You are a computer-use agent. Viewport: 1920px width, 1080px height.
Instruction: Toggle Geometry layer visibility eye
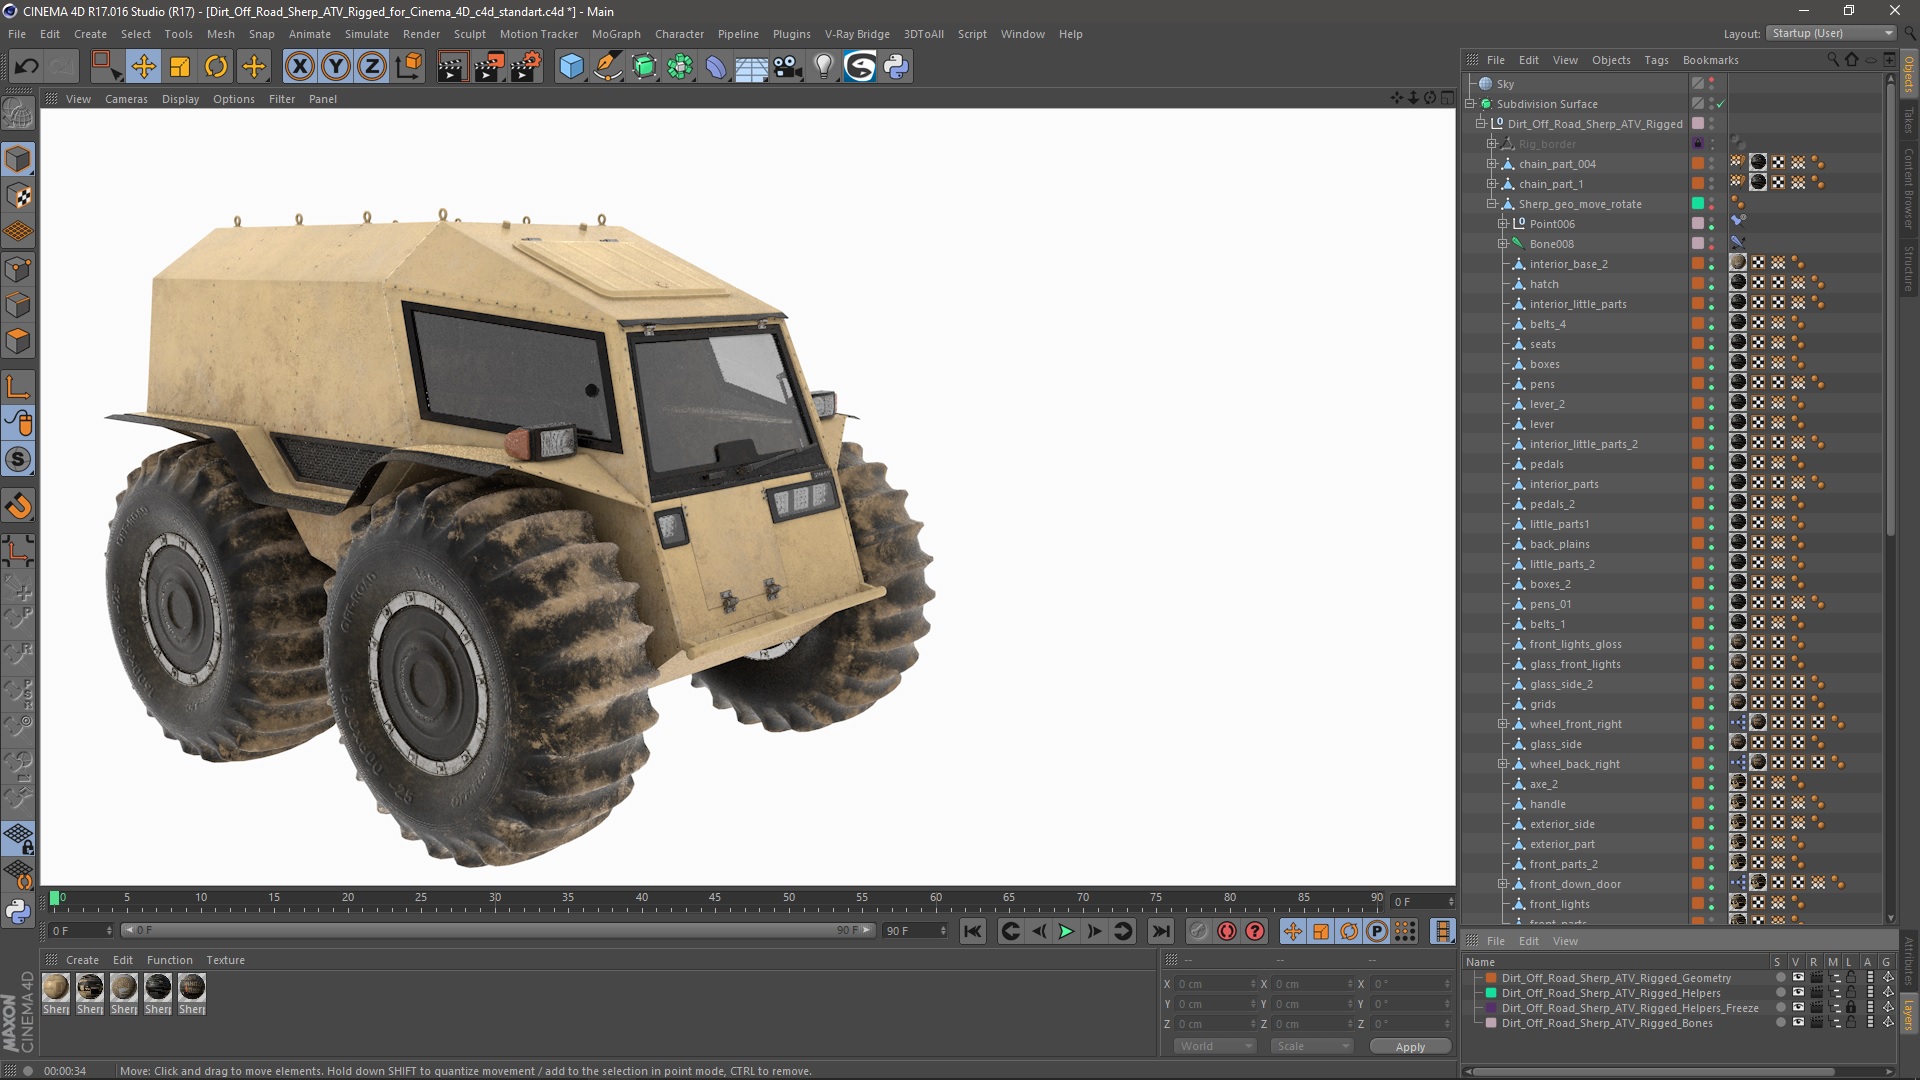tap(1798, 978)
